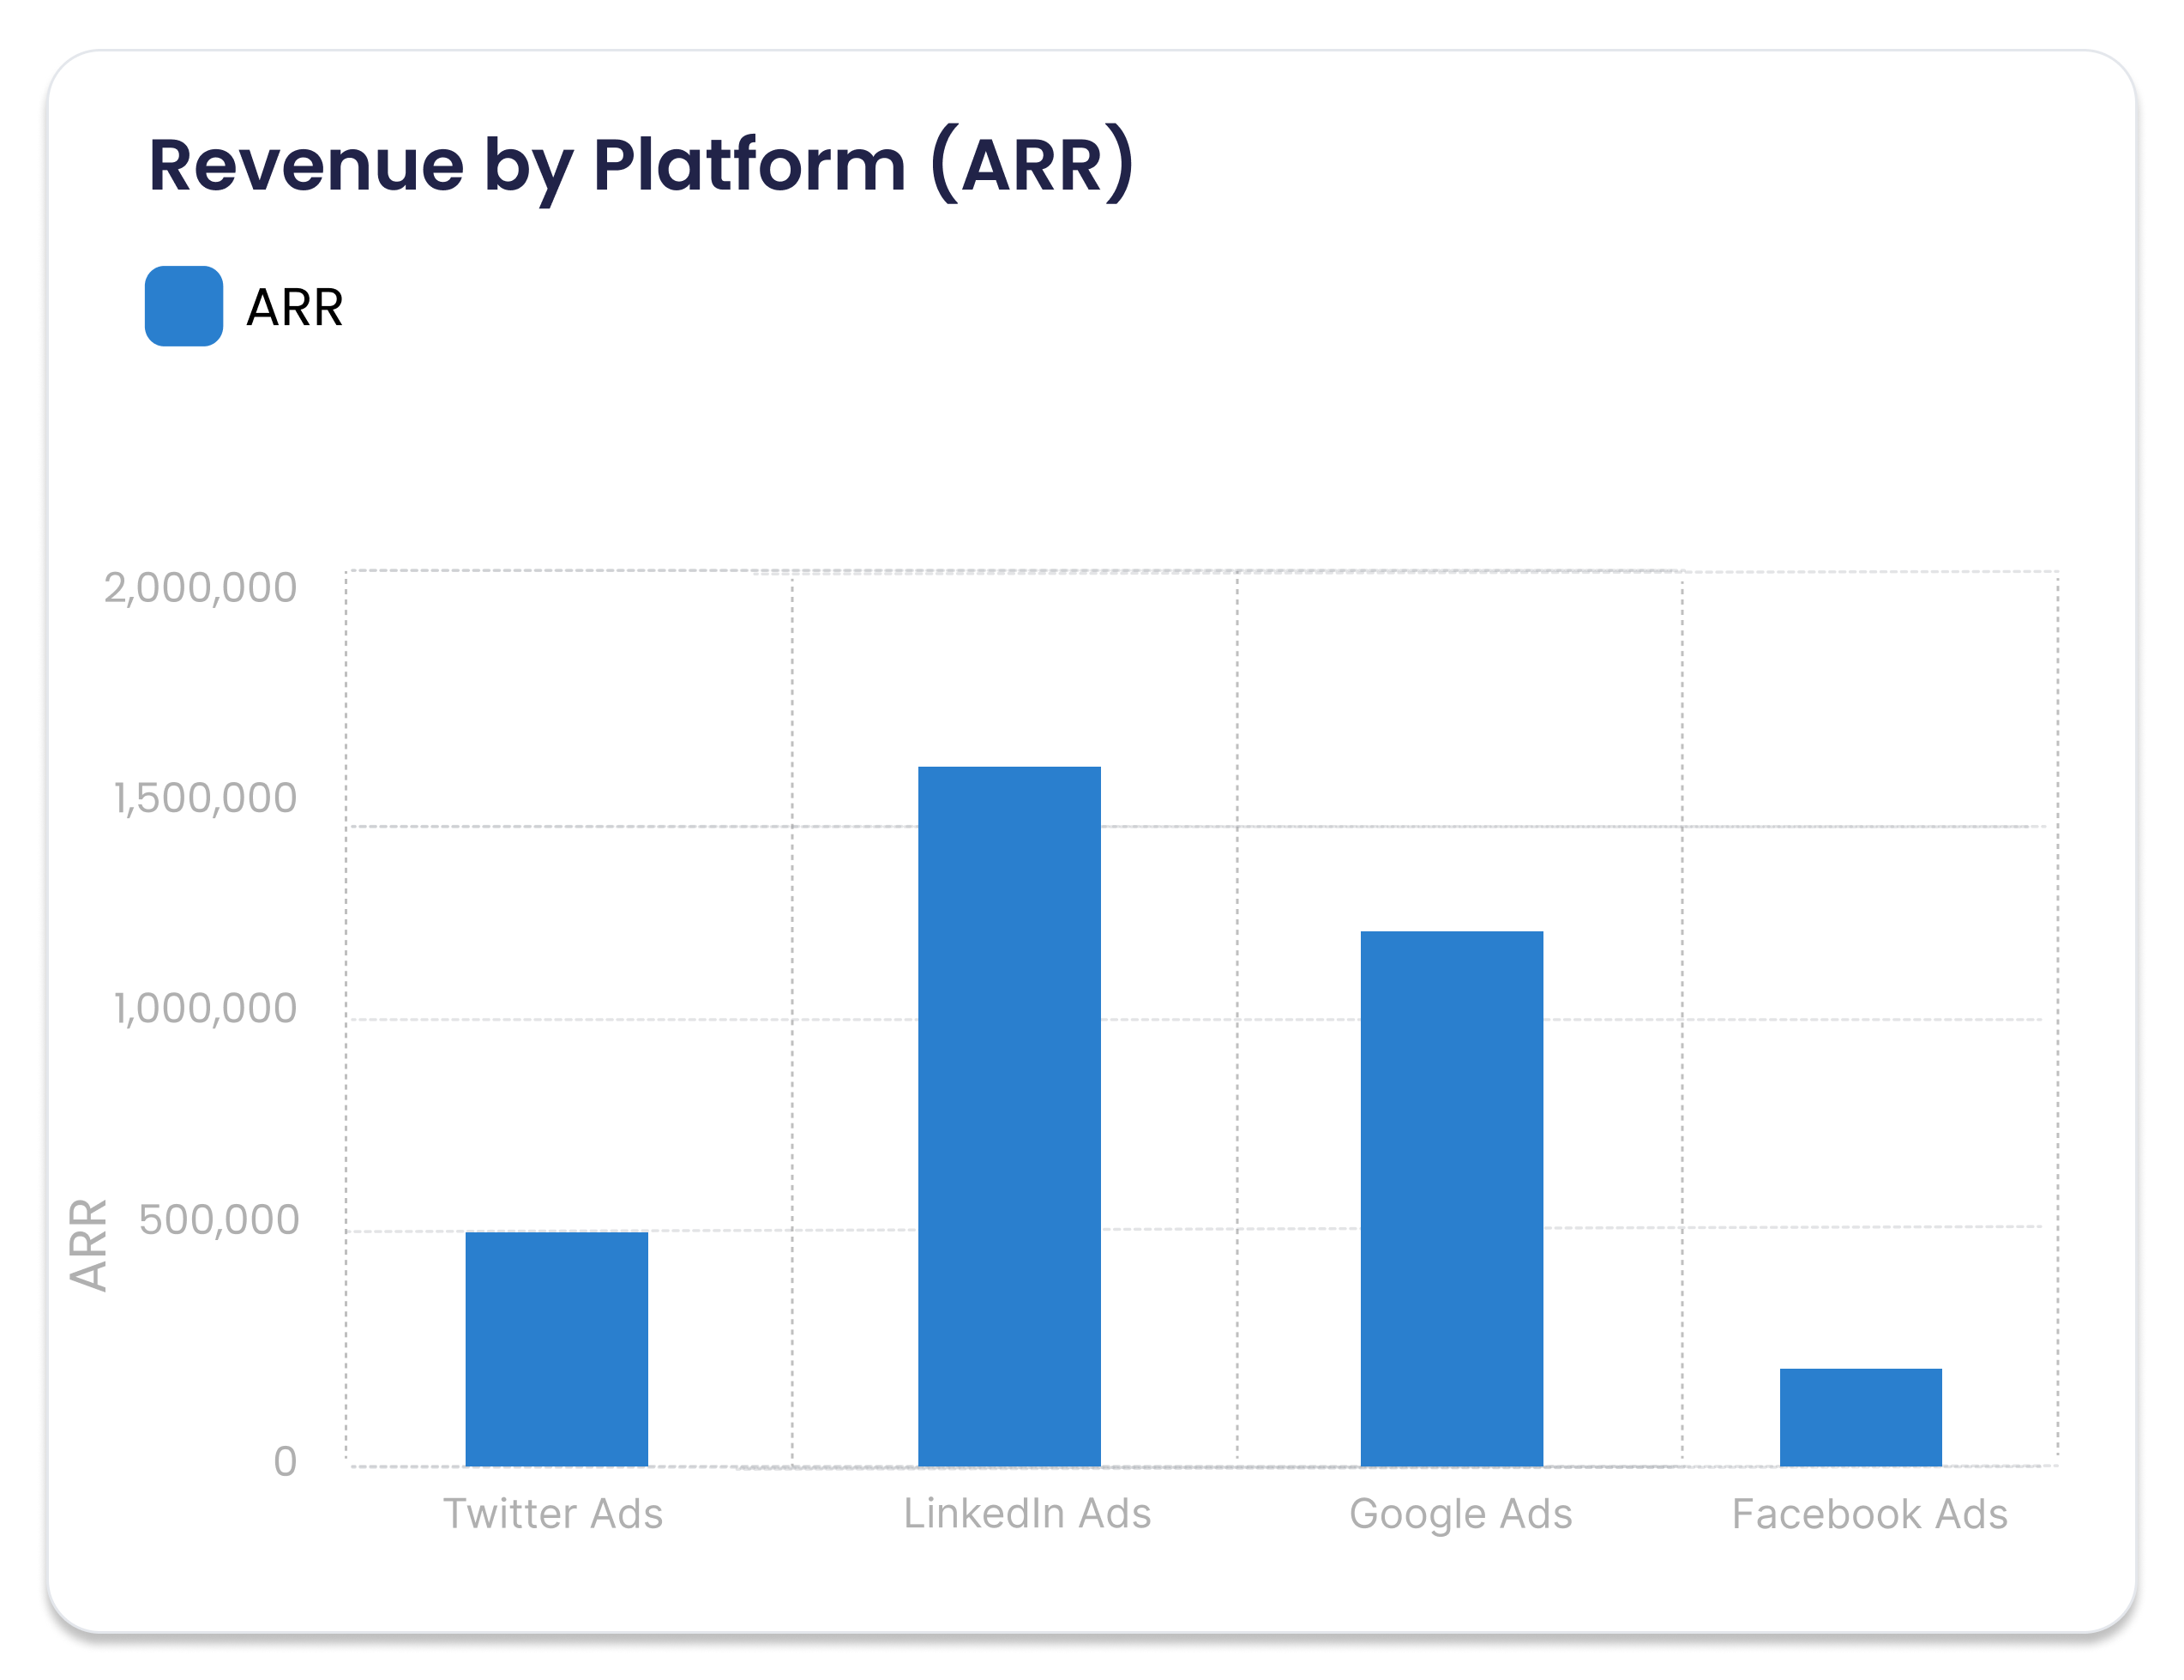
Task: Select the Twitter Ads bar
Action: click(557, 1349)
